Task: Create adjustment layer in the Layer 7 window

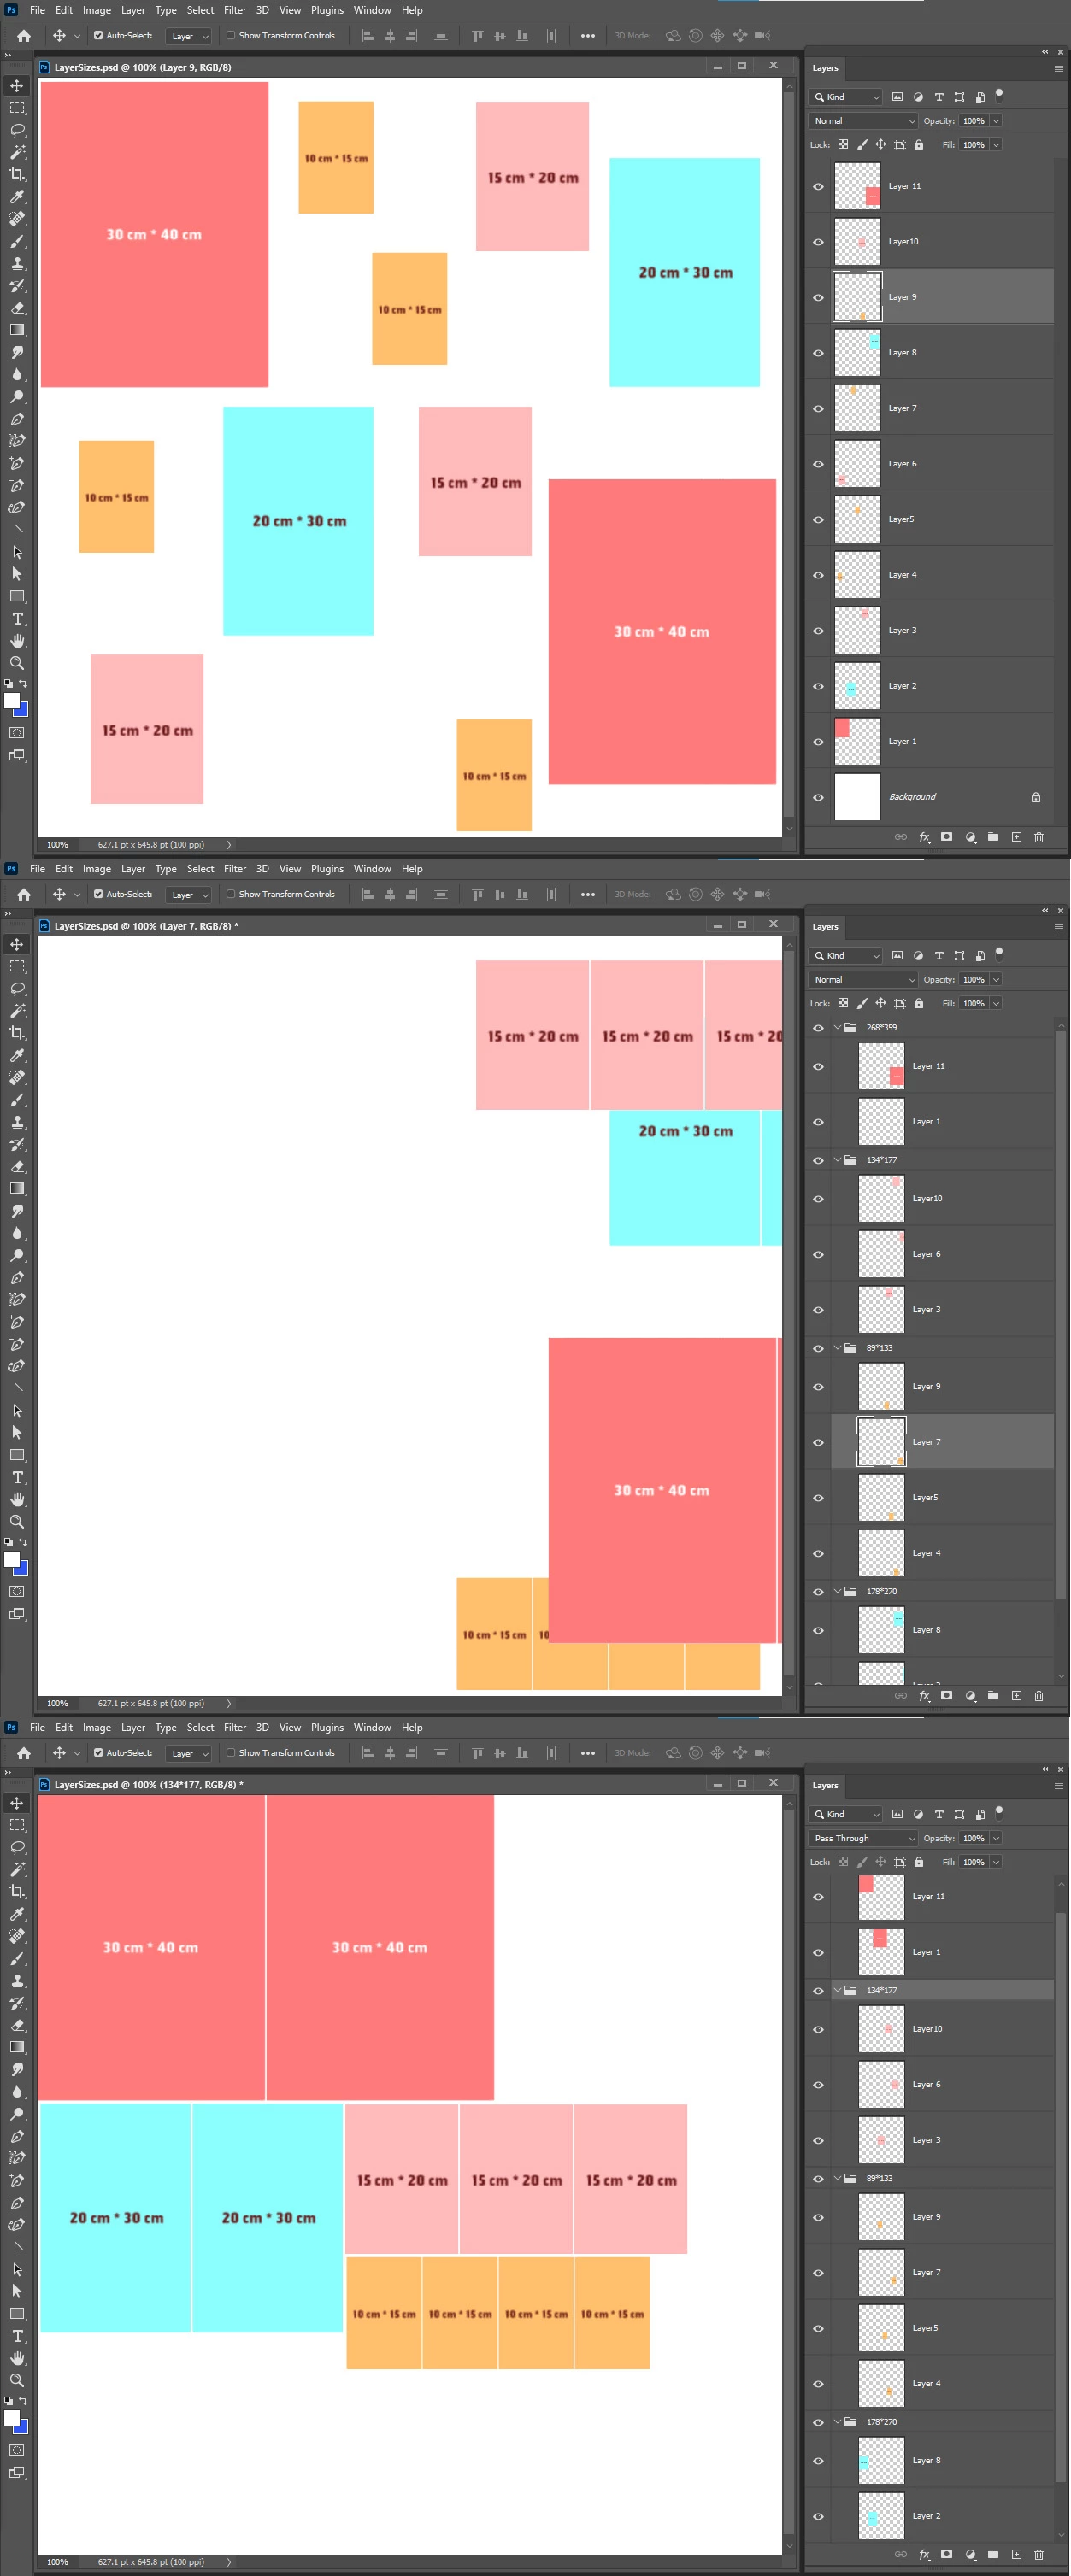Action: click(970, 1695)
